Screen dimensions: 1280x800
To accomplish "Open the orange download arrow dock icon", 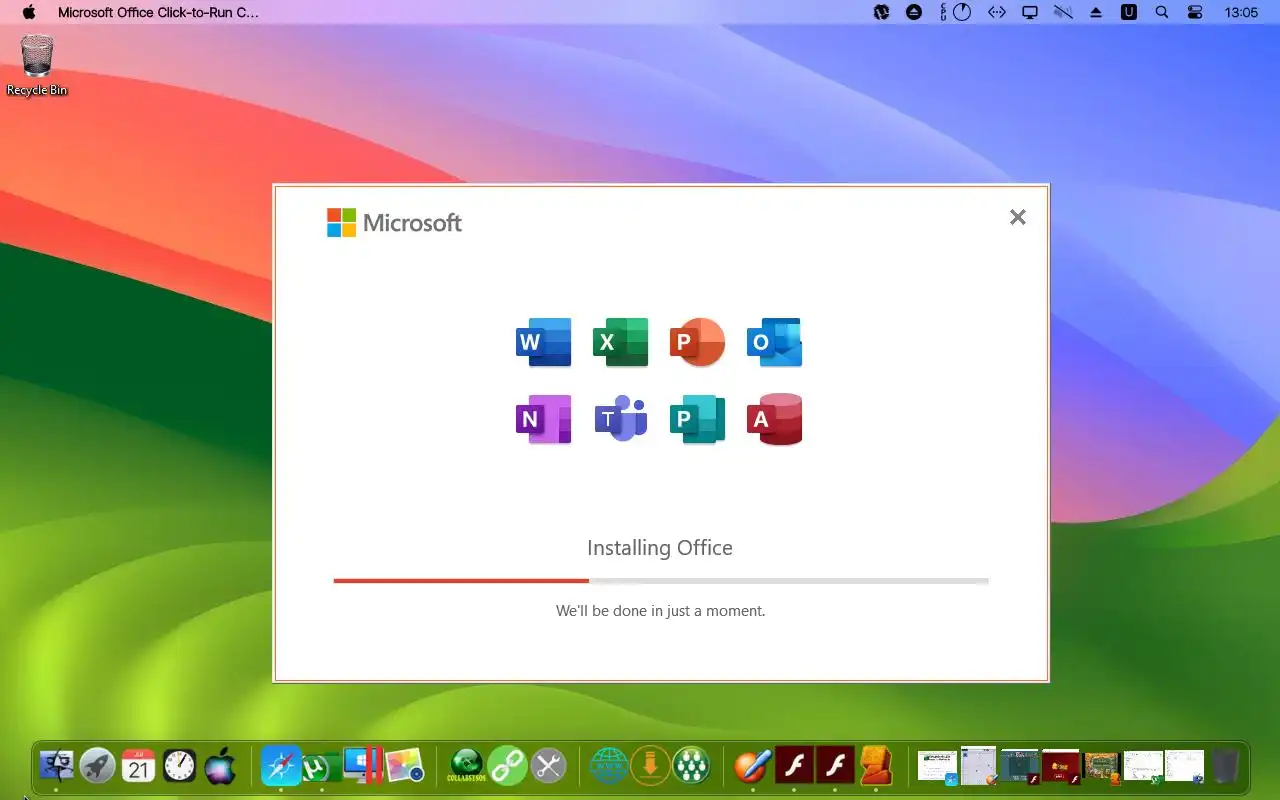I will (x=650, y=766).
